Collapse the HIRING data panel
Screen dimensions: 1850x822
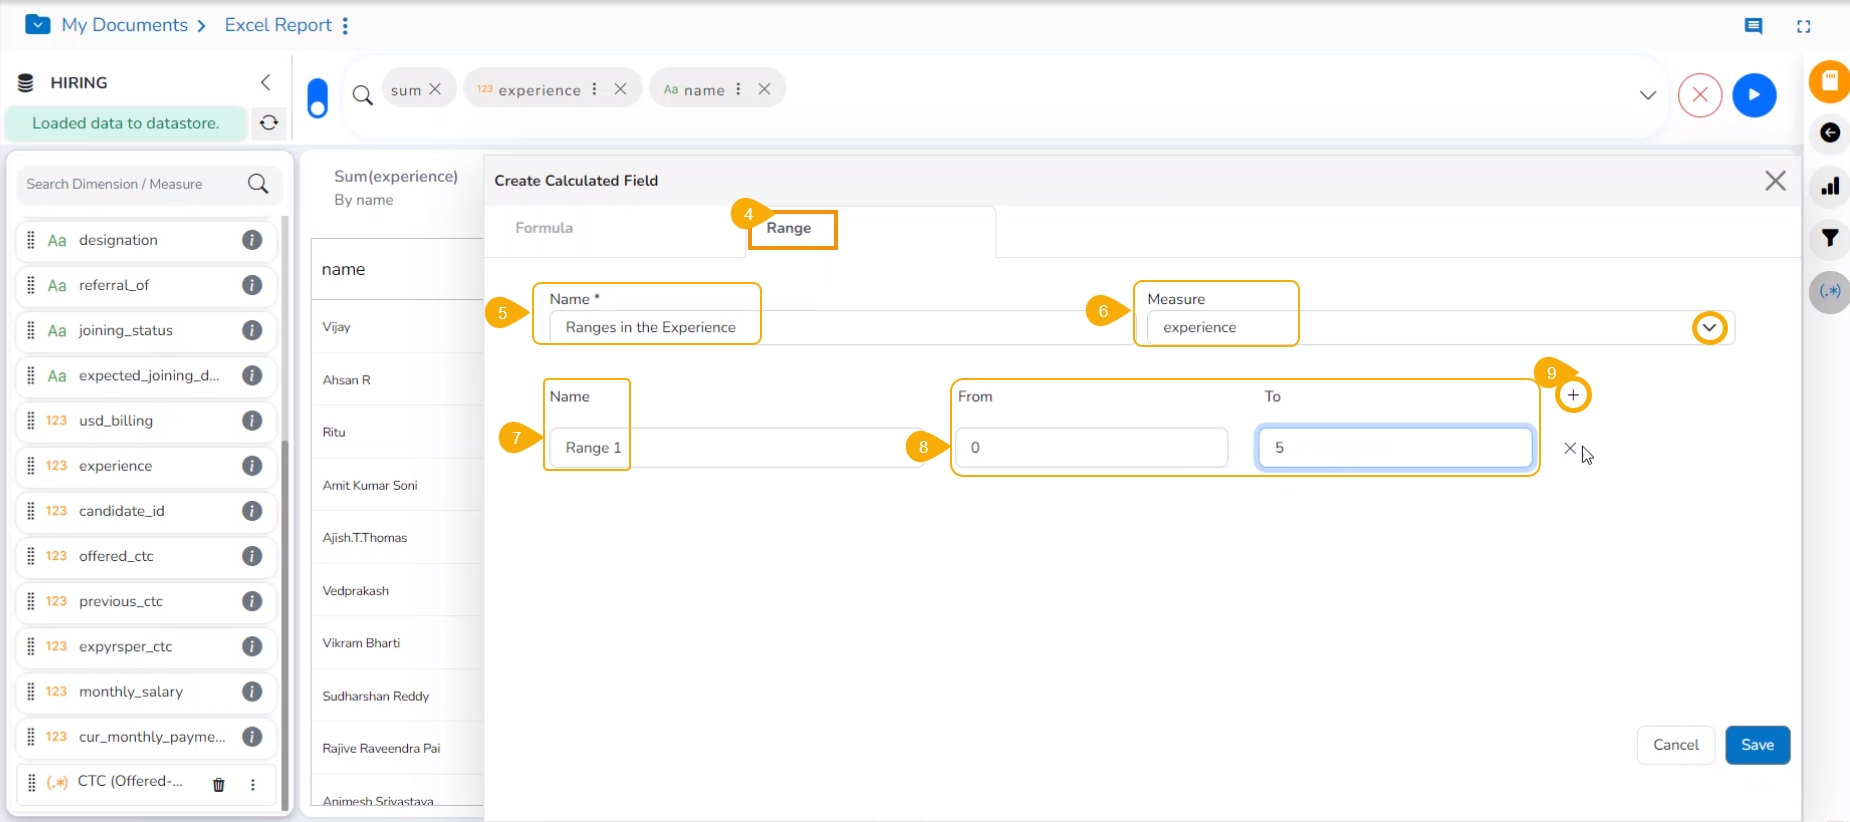(x=265, y=82)
